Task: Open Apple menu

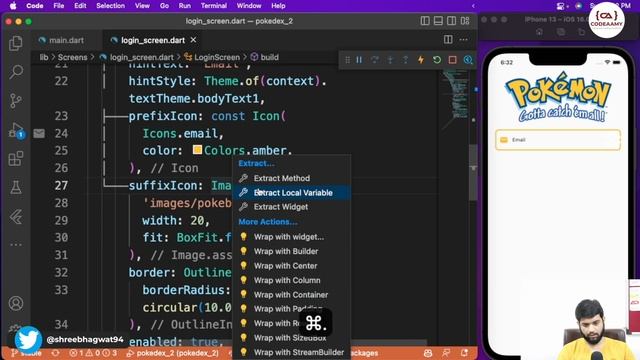Action: click(x=13, y=6)
